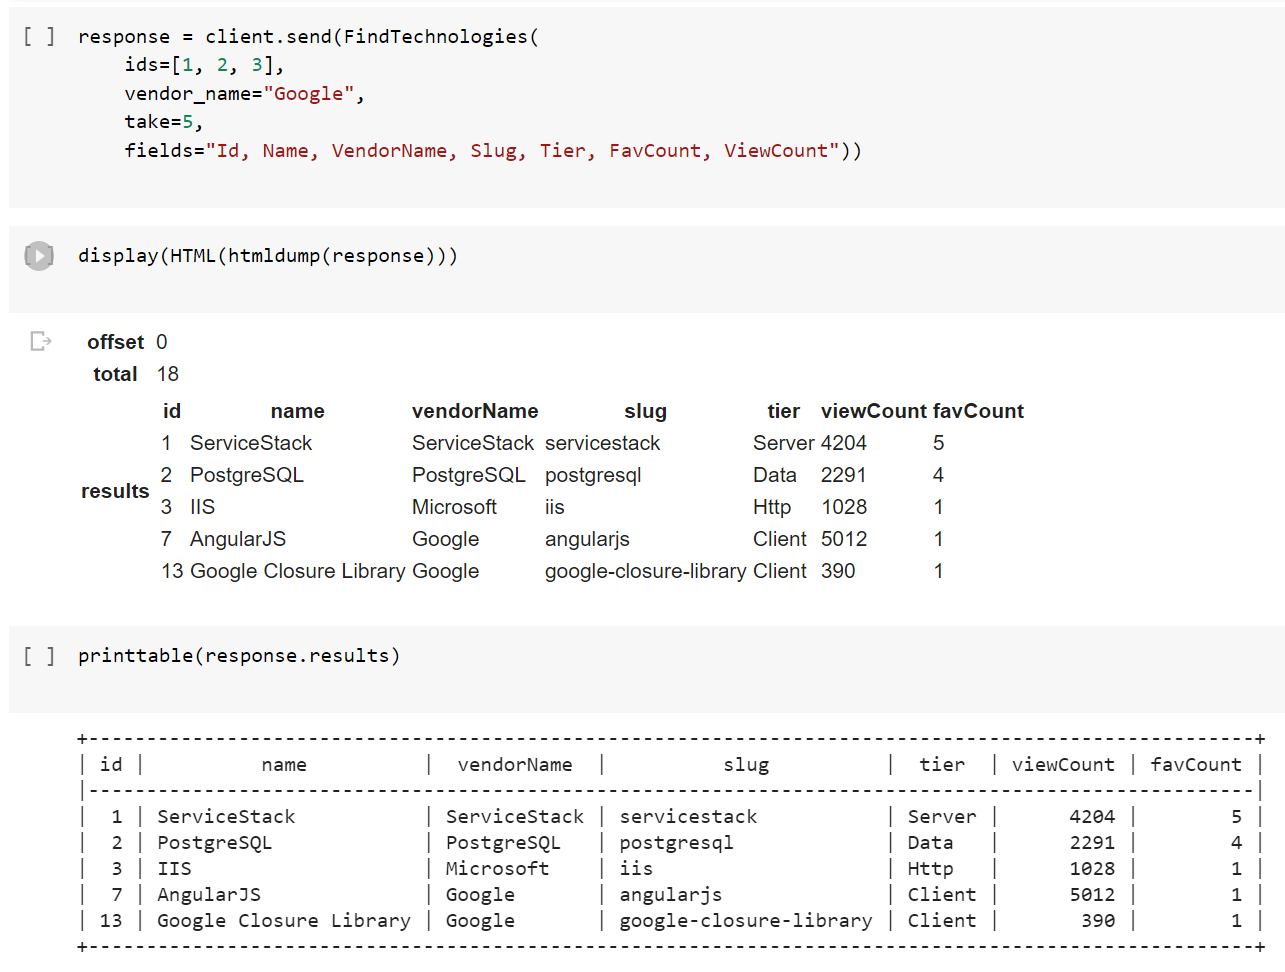Click the 'vendorName' header in the ASCII table
Screen dimensions: 1285x972
[x=515, y=765]
